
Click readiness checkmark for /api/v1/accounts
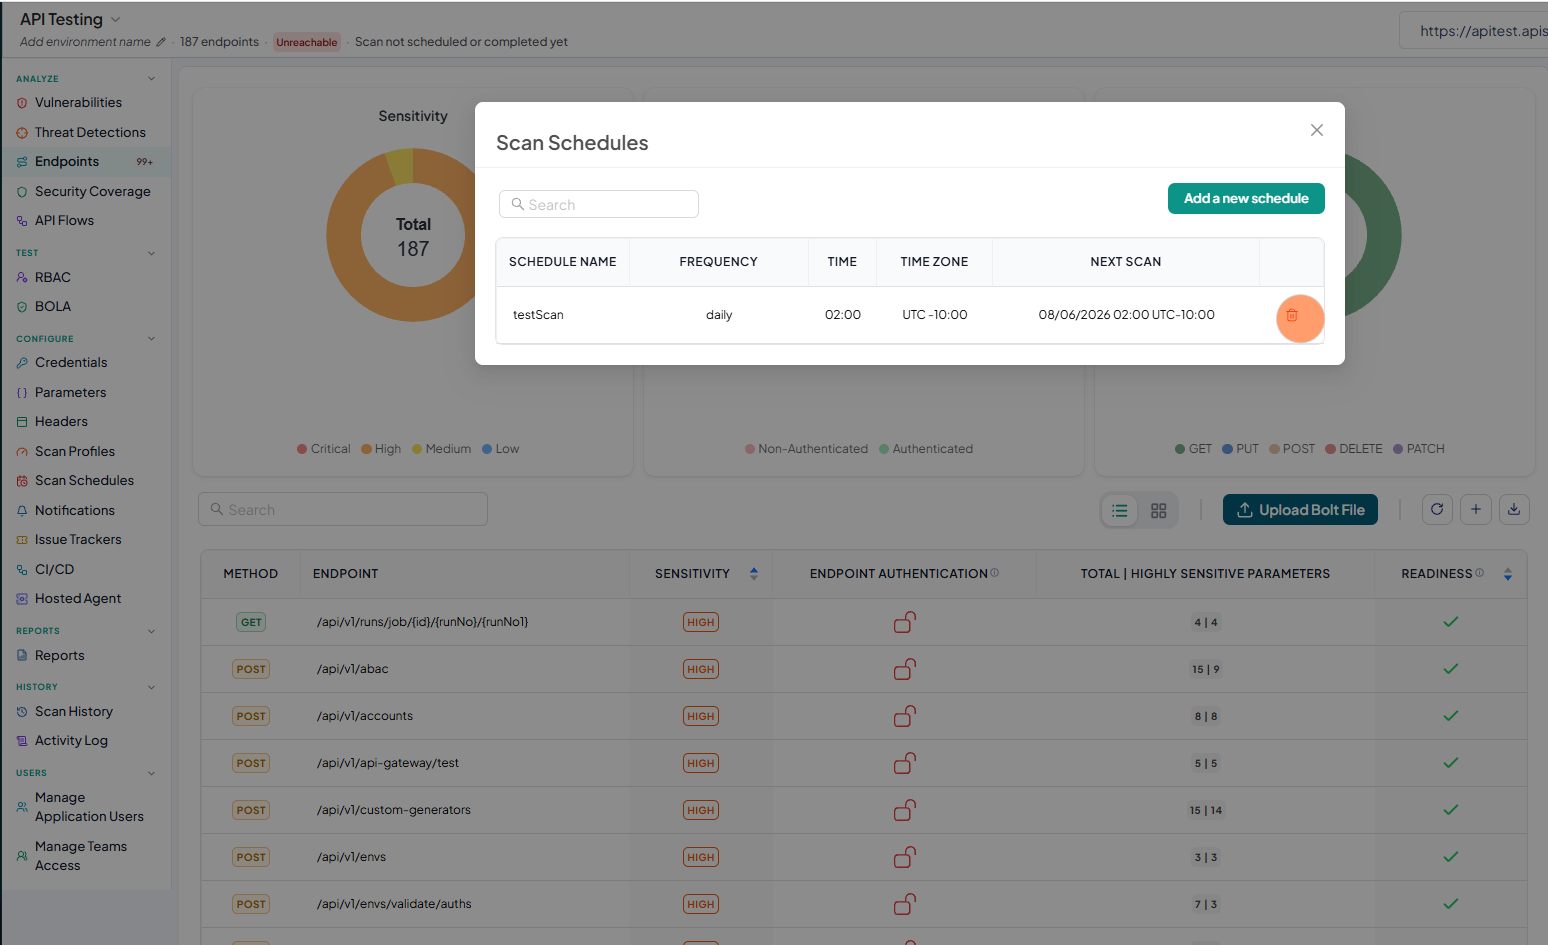point(1451,716)
